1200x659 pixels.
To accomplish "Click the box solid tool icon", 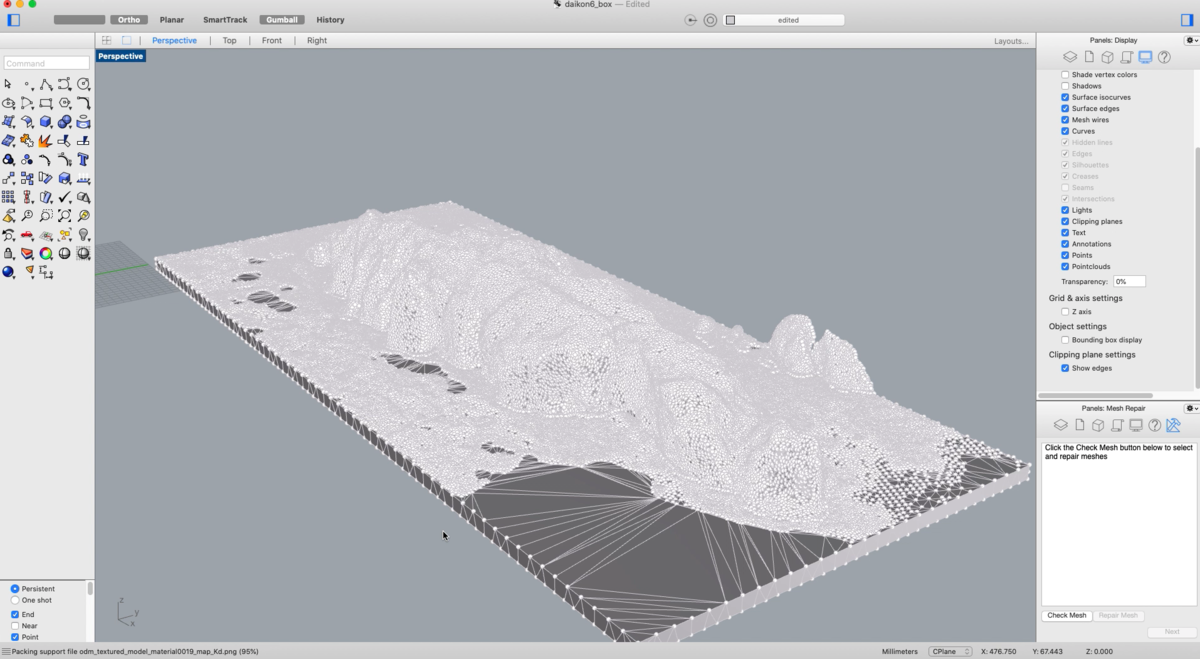I will coord(46,122).
